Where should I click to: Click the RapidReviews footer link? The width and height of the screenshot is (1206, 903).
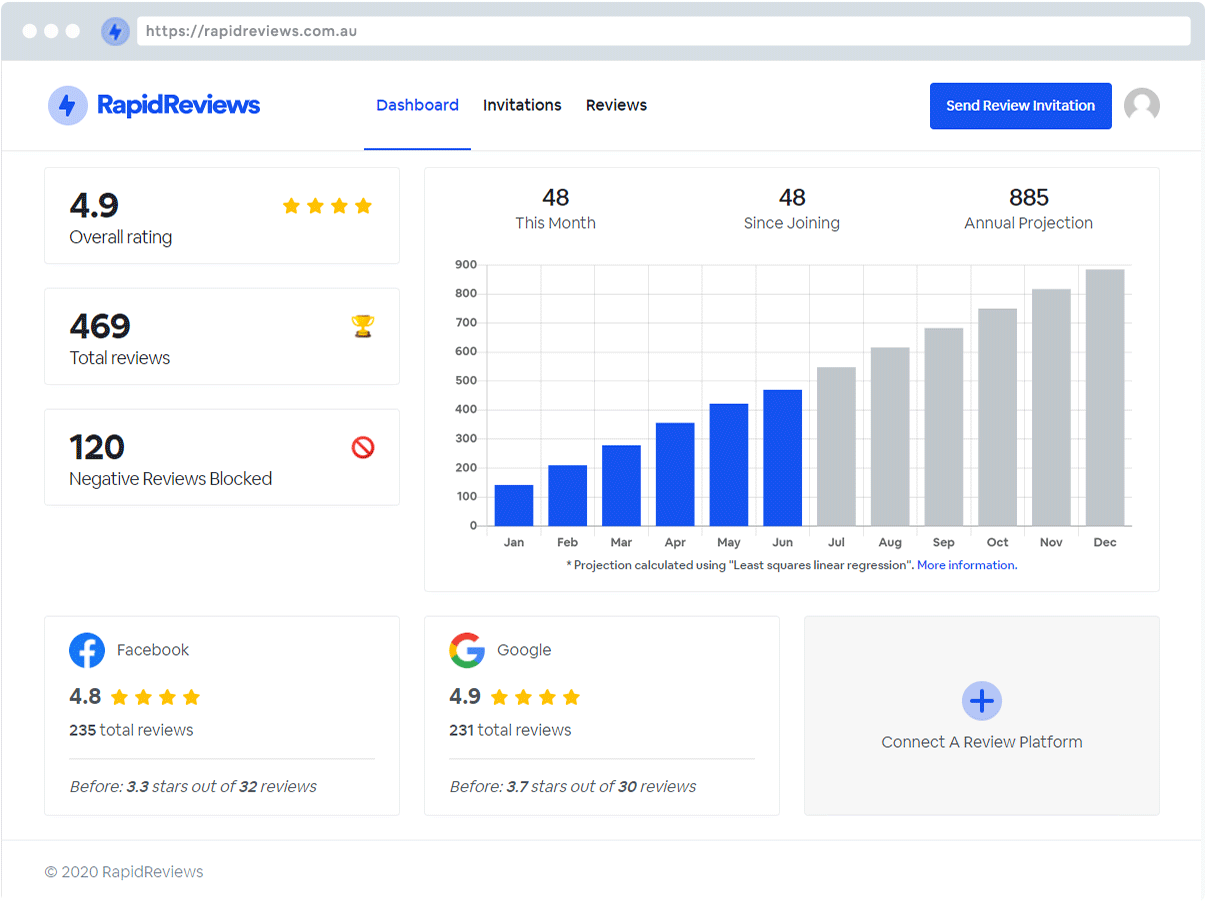click(152, 871)
